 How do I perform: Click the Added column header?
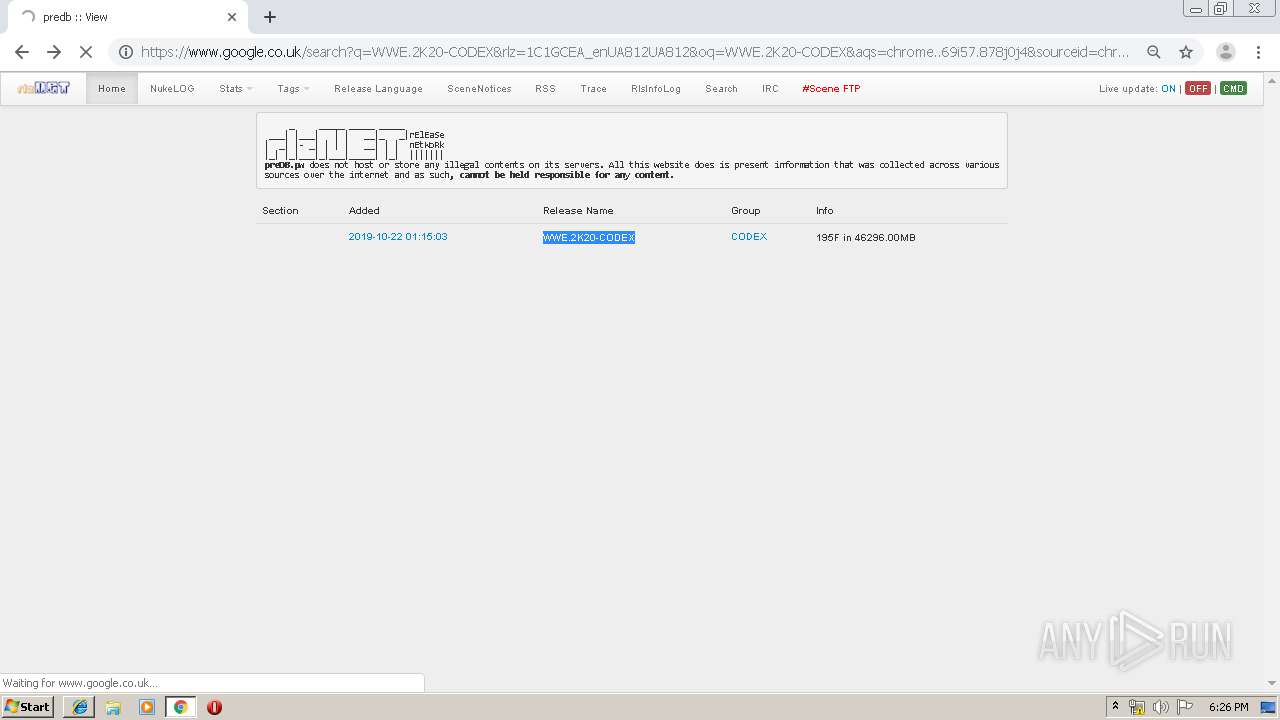[x=364, y=211]
